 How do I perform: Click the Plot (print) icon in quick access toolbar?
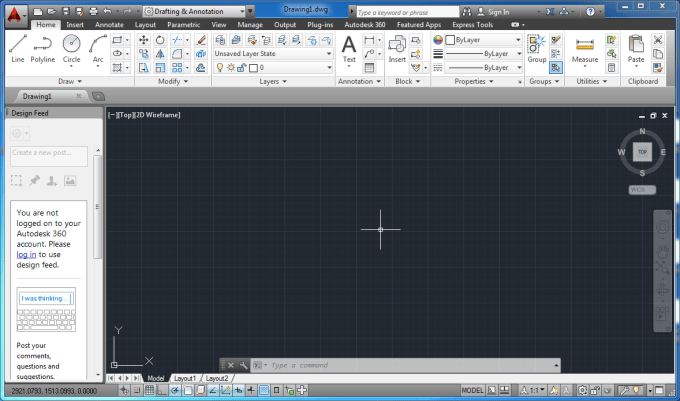point(93,12)
